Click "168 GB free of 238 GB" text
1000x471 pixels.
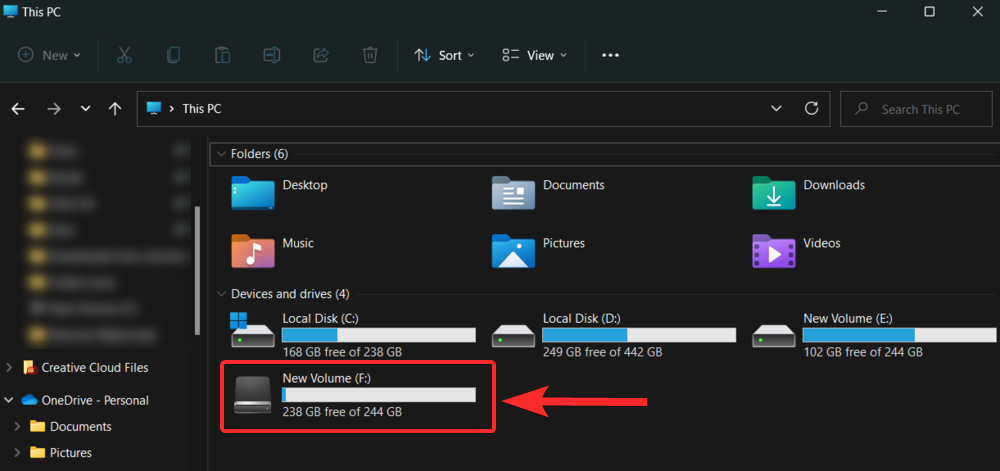tap(342, 352)
